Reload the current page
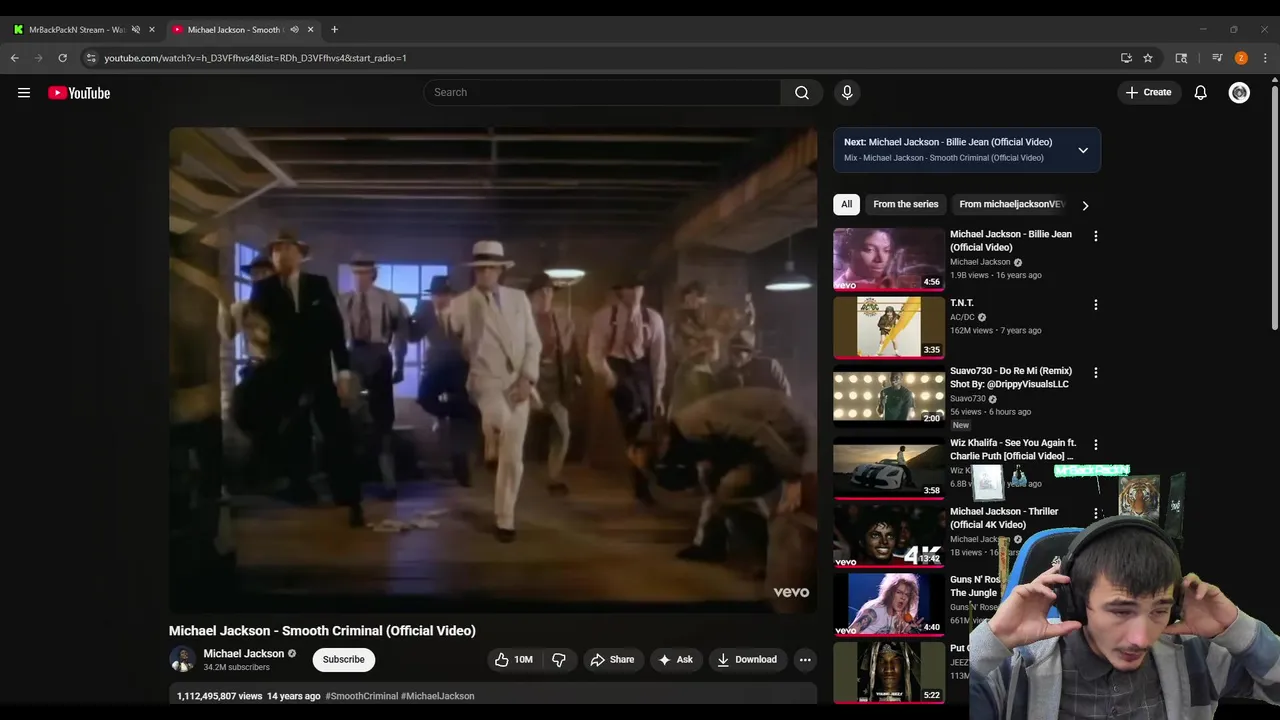This screenshot has height=720, width=1280. [x=62, y=58]
